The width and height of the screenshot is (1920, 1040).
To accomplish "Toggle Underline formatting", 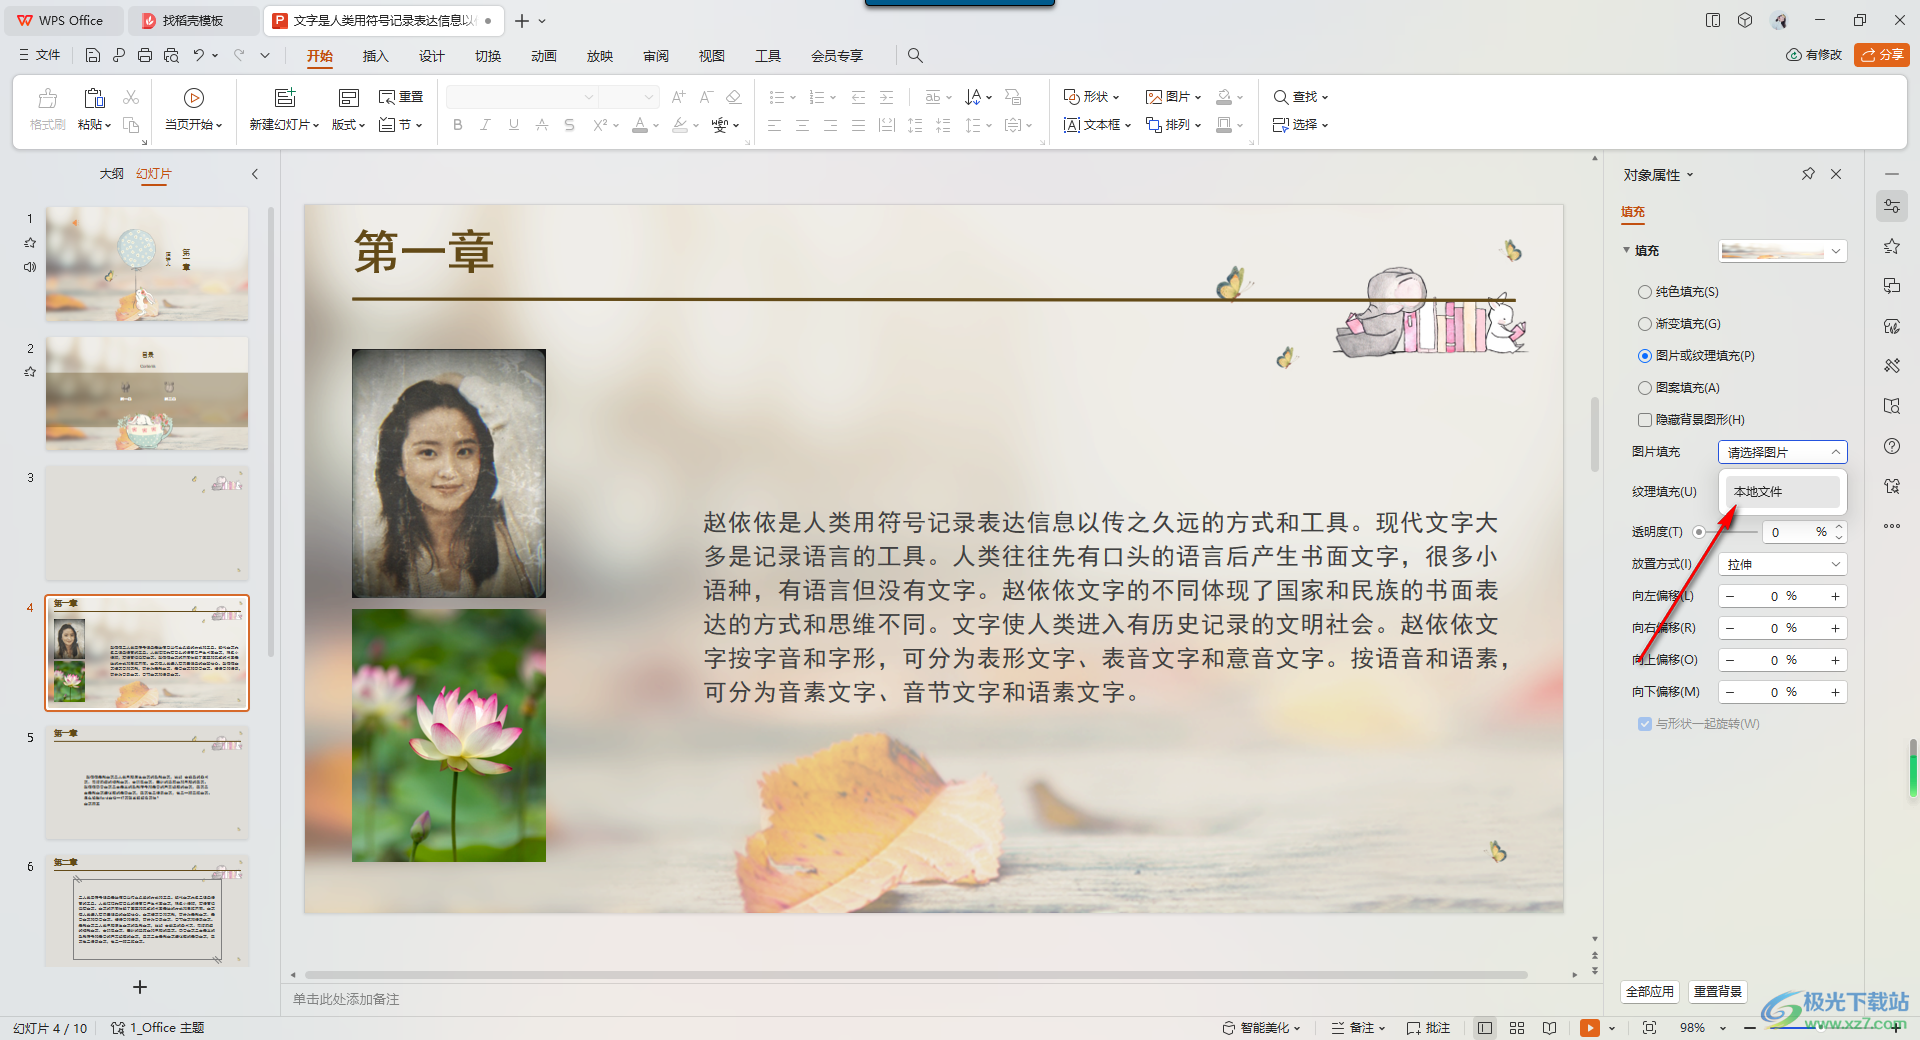I will click(514, 125).
